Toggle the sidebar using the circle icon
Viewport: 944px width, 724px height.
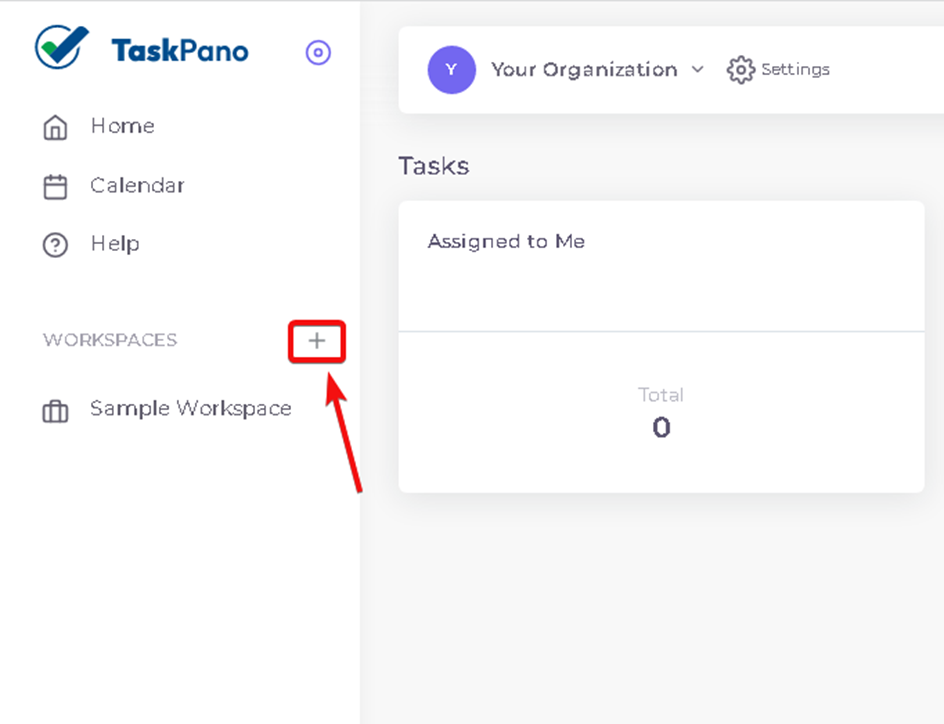pyautogui.click(x=318, y=52)
